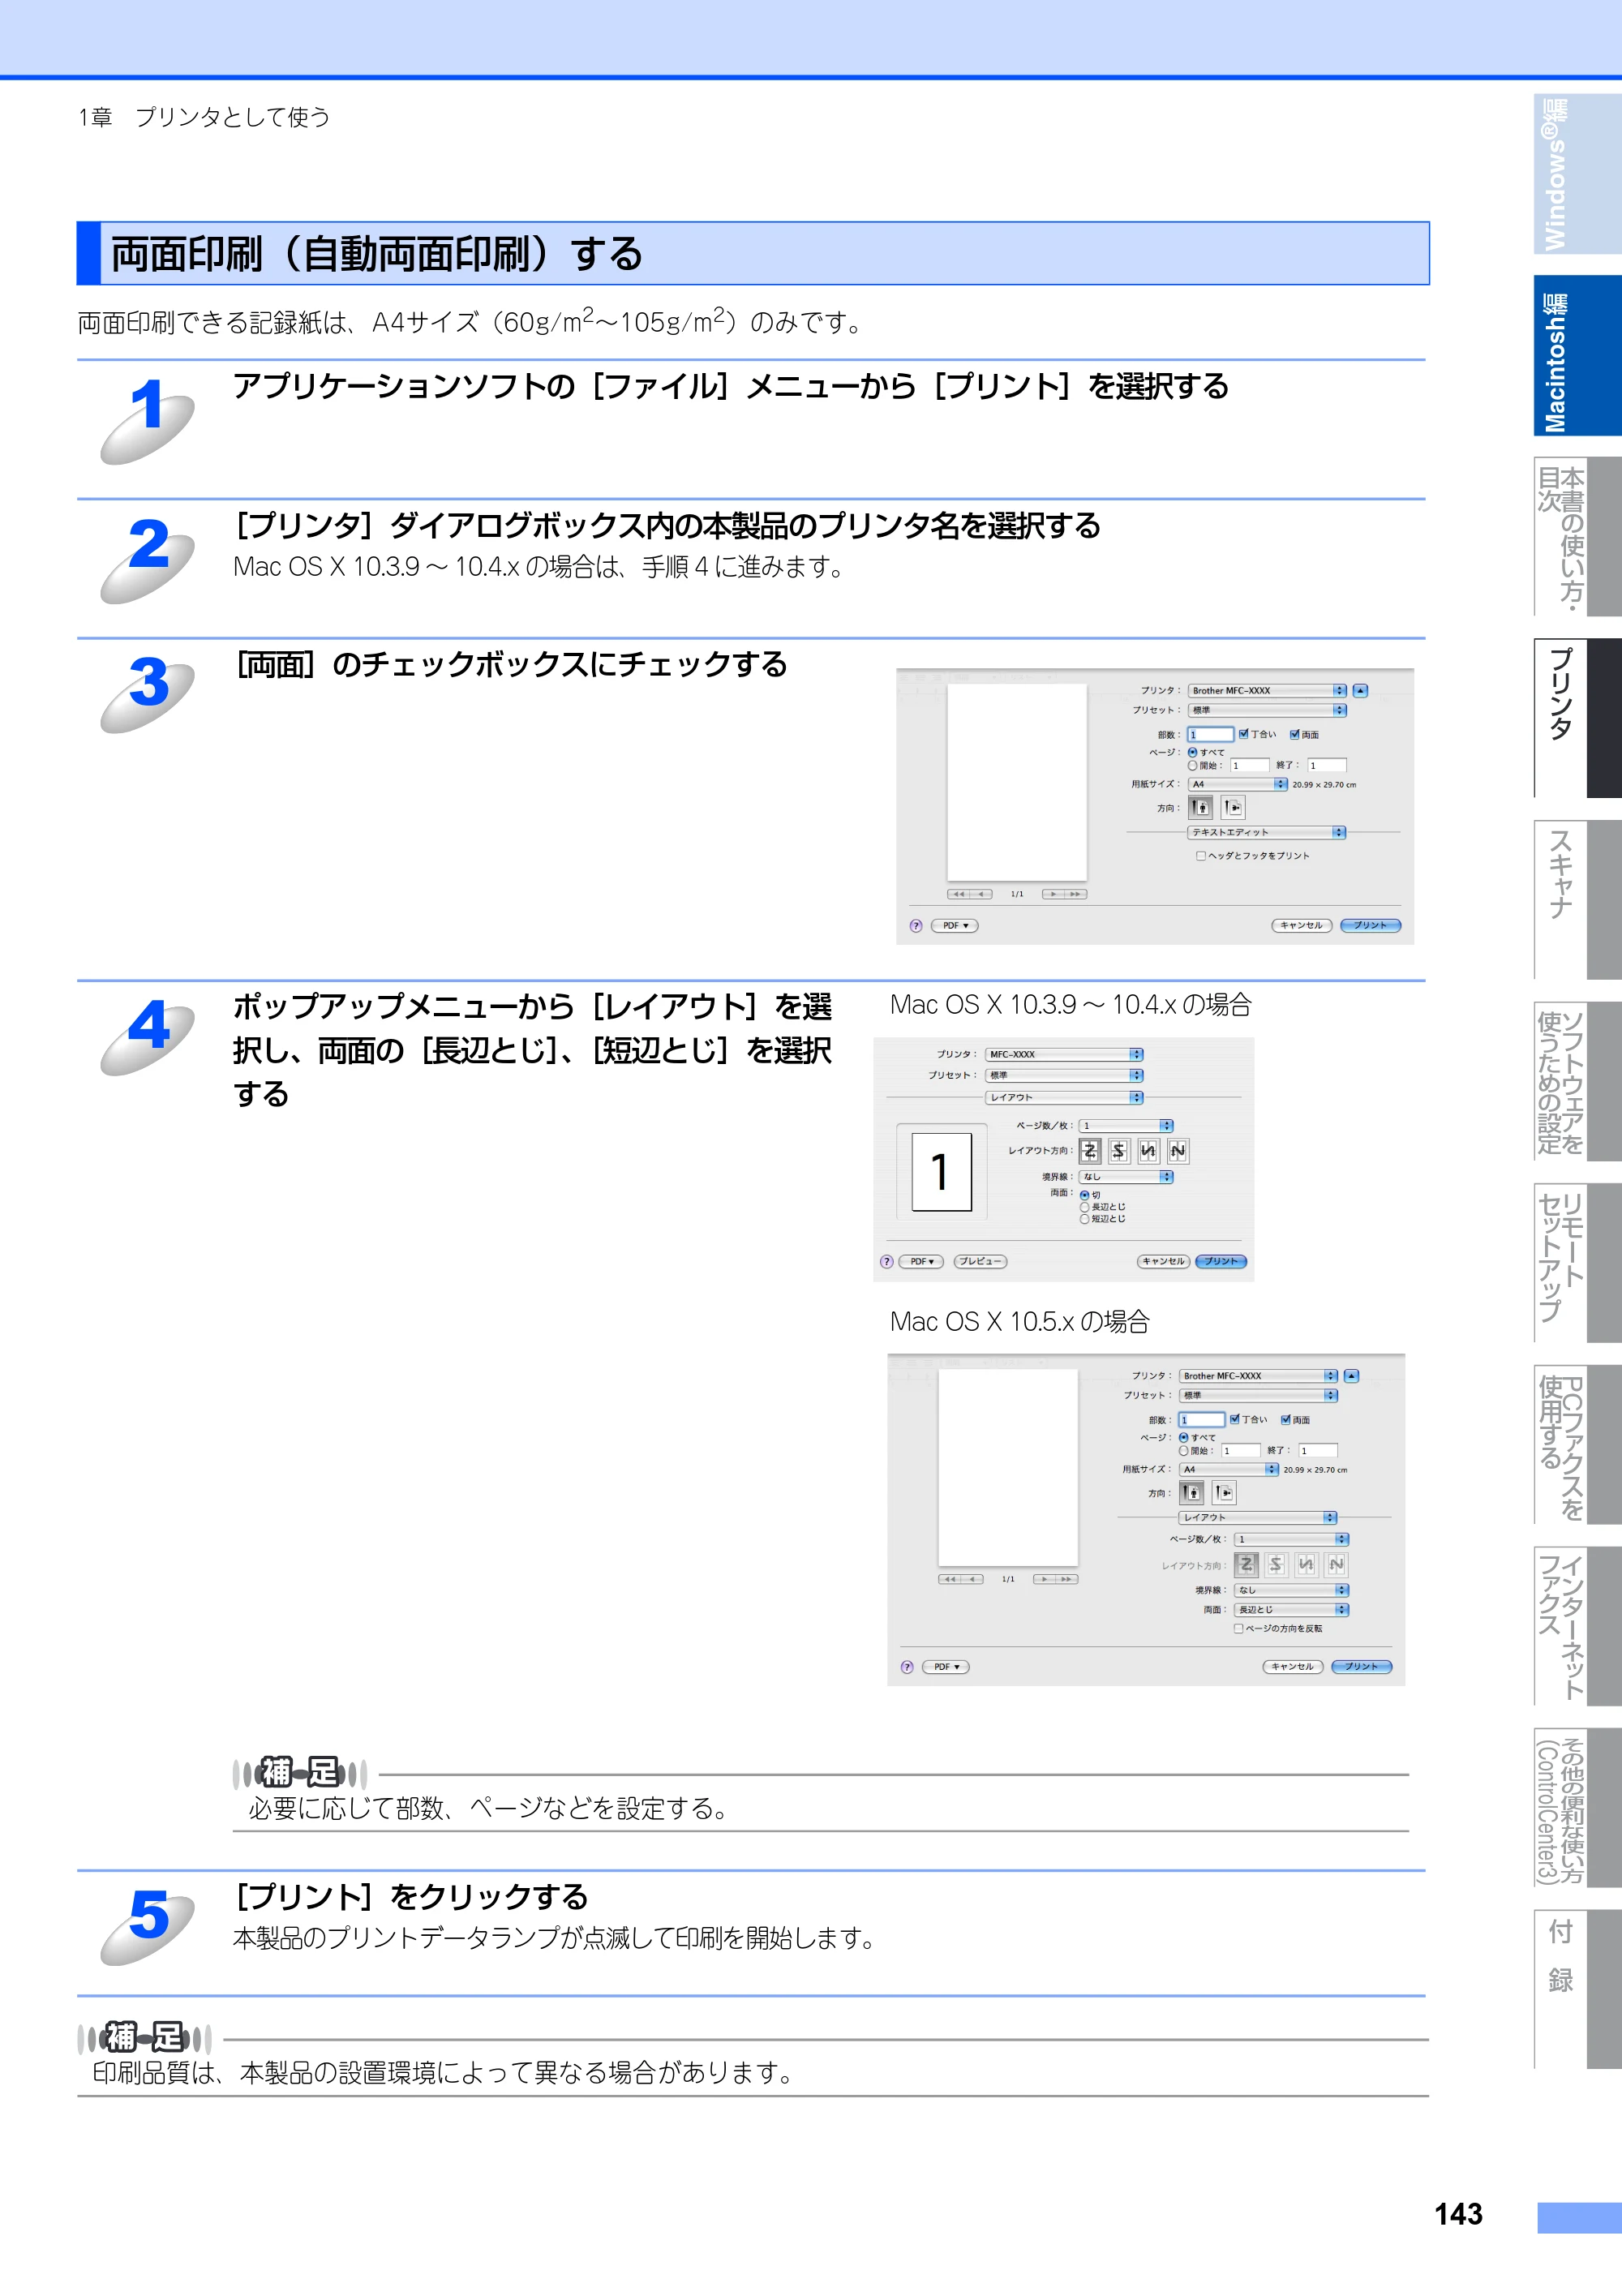Toggle 丁合い checkbox in step 3 dialog
Screen dimensions: 1622x2296
point(1243,734)
